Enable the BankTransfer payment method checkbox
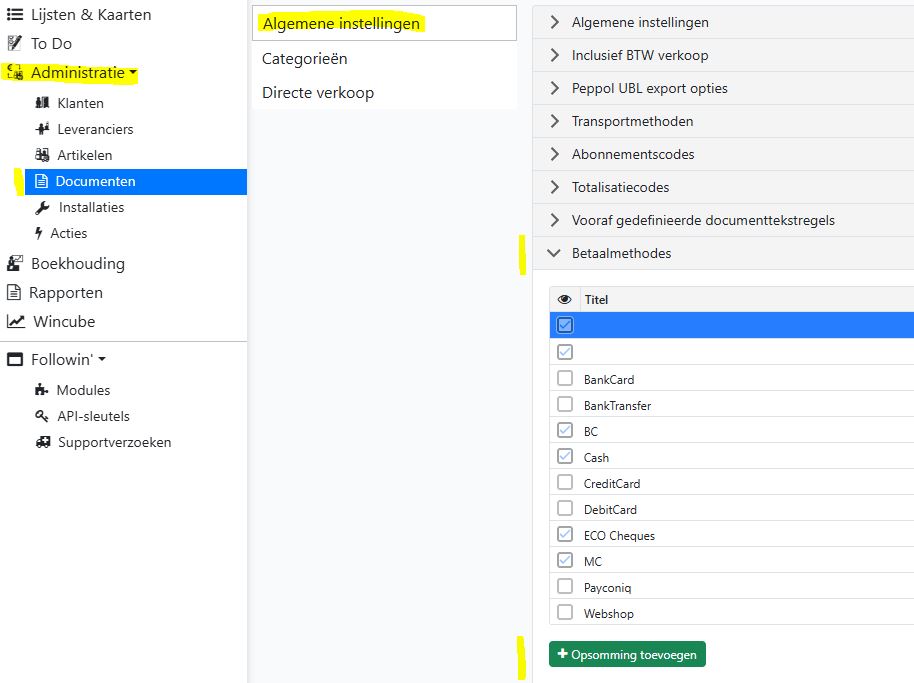This screenshot has width=914, height=683. 565,404
